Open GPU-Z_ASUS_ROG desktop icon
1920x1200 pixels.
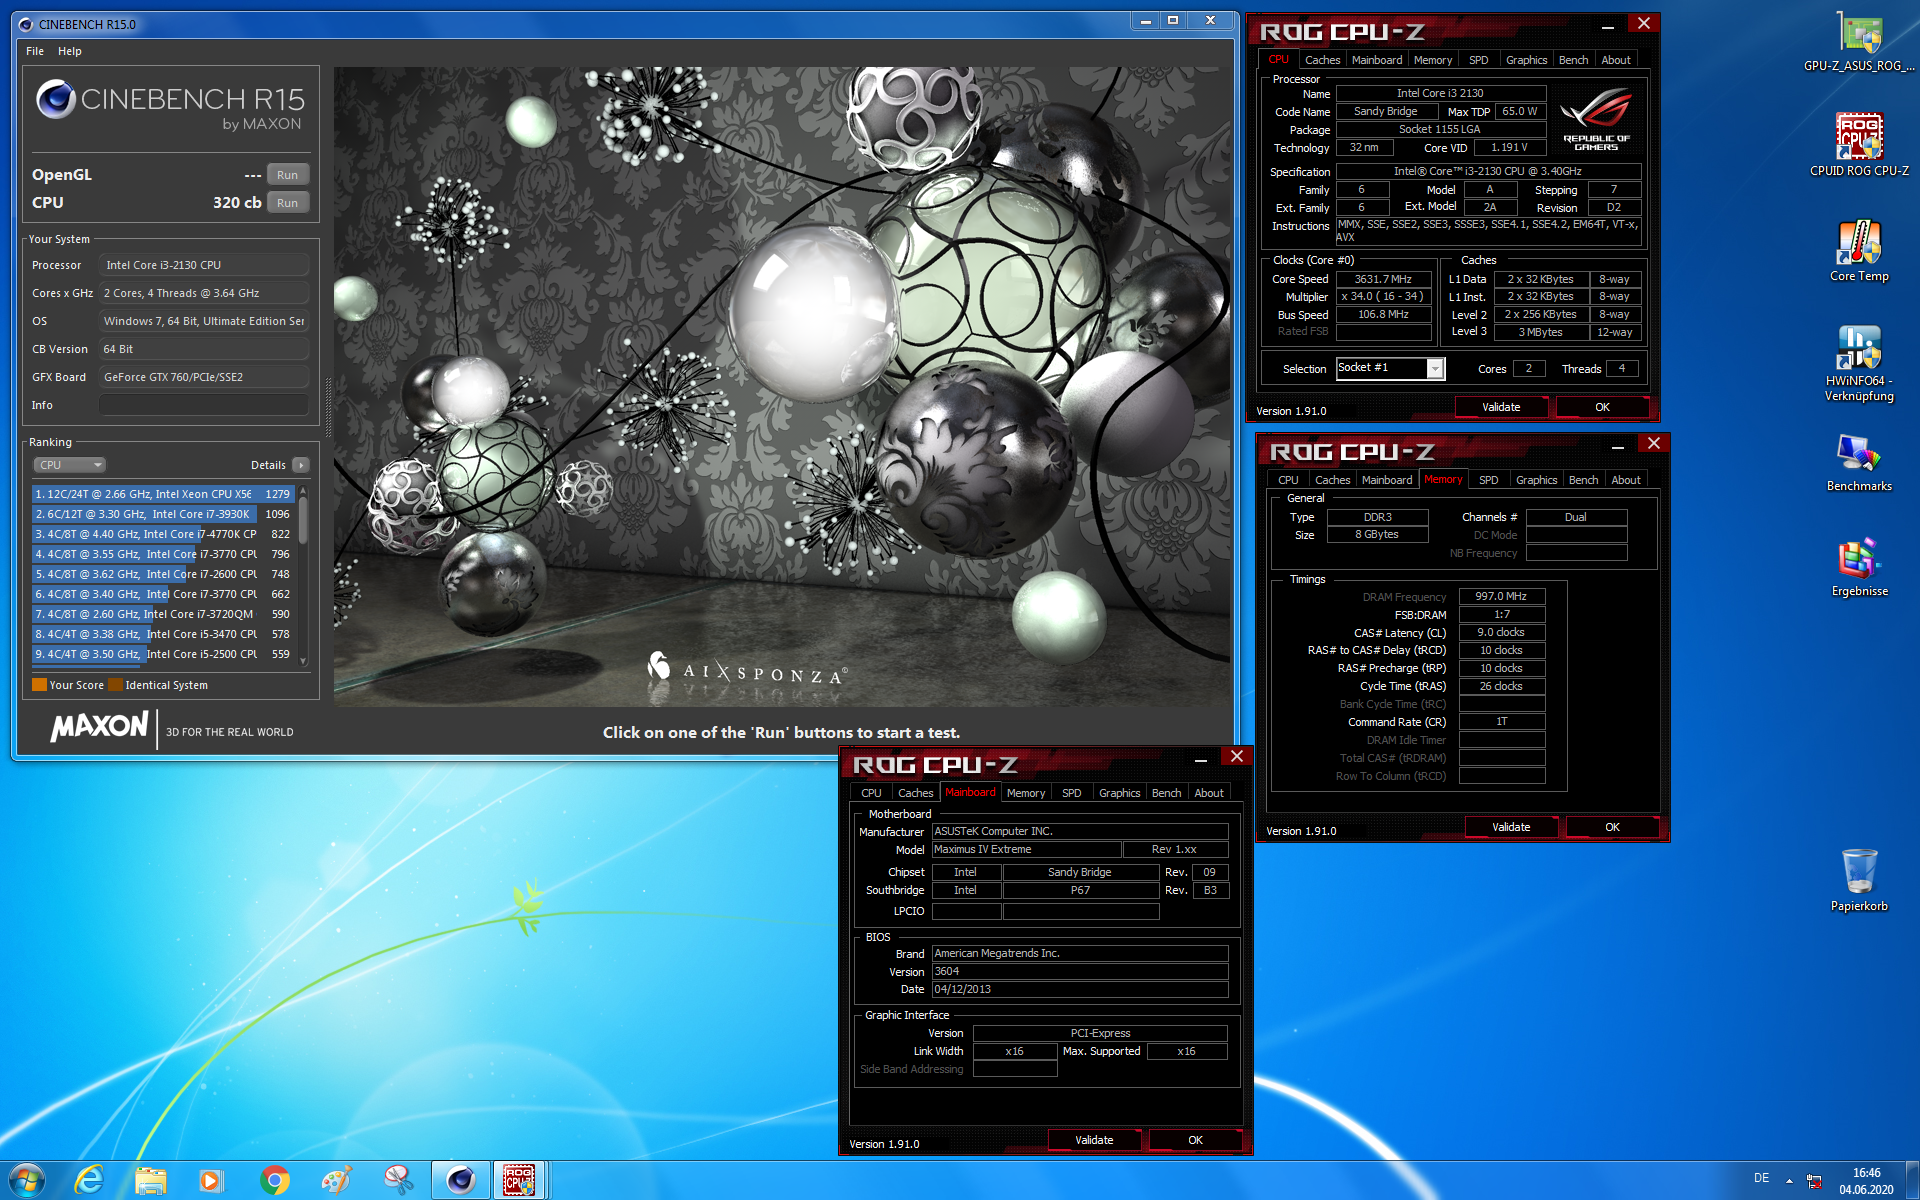pyautogui.click(x=1859, y=42)
